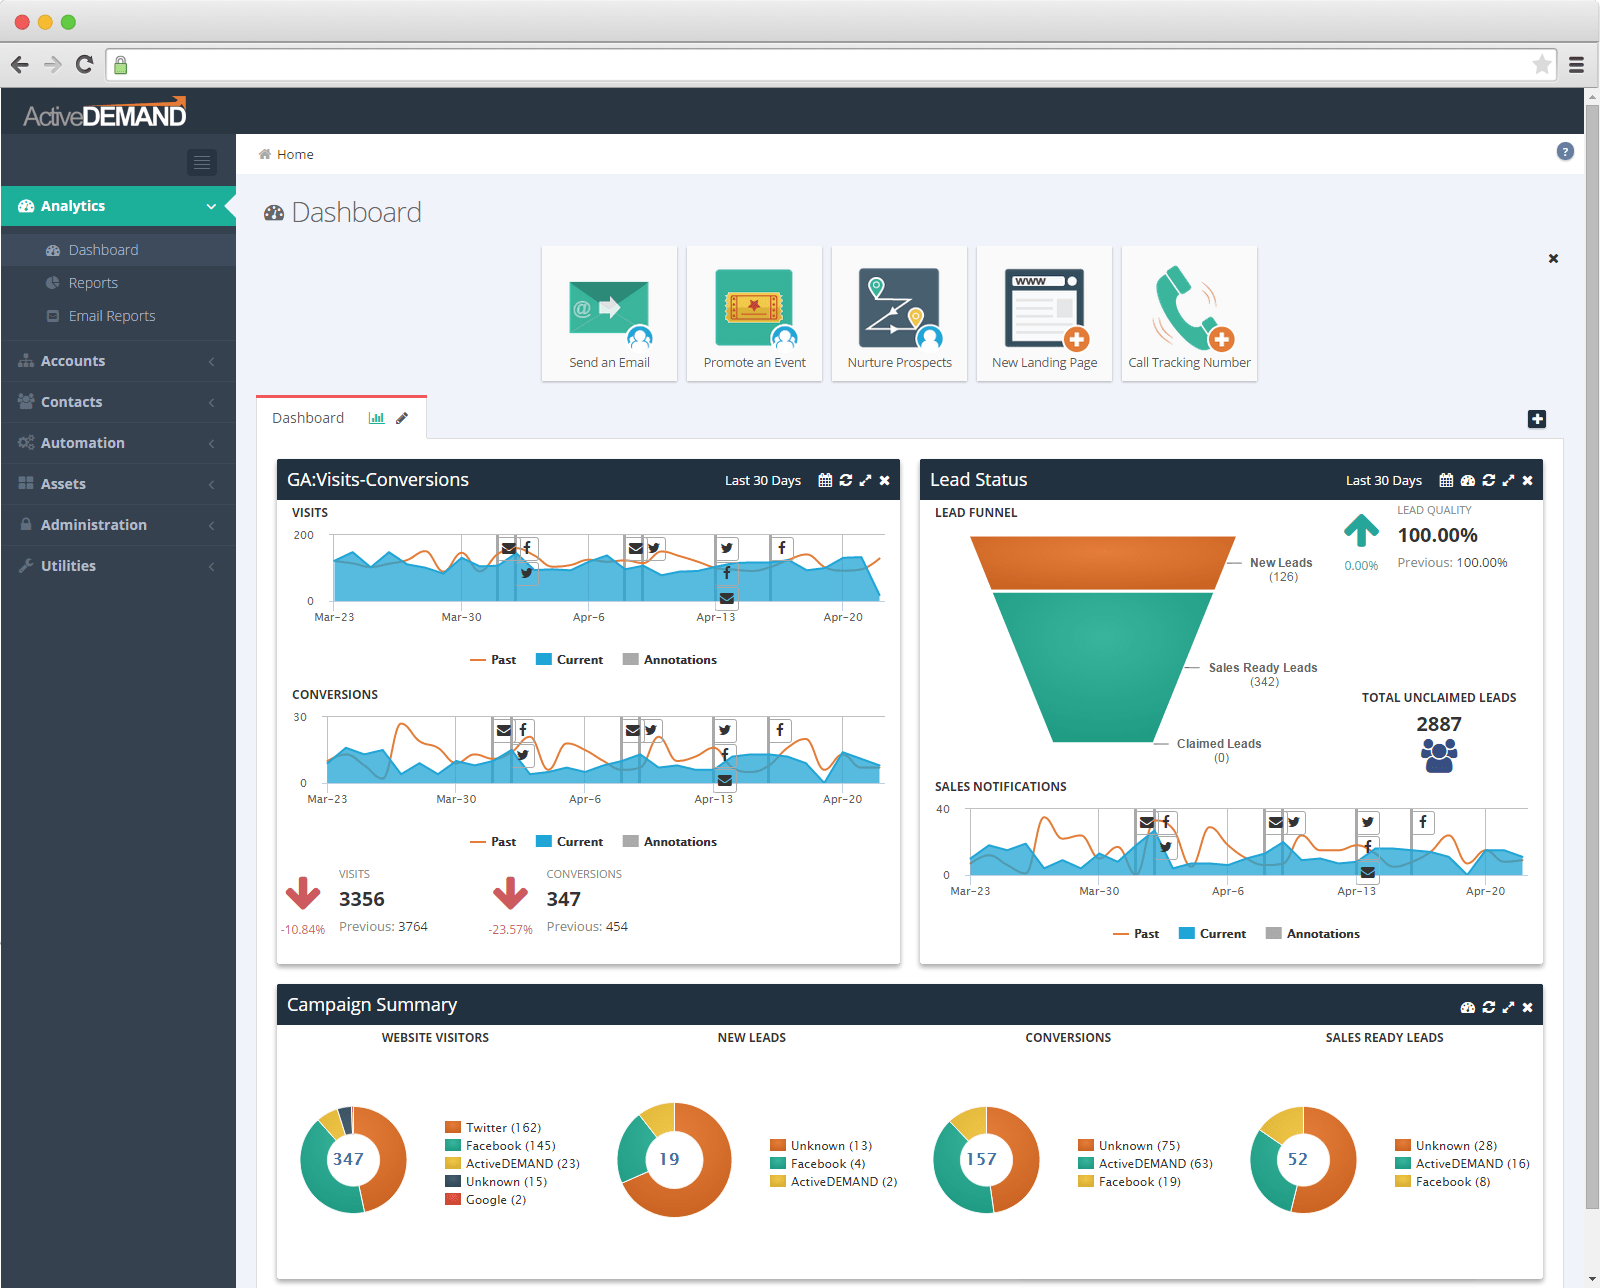This screenshot has width=1600, height=1288.
Task: Toggle Past series in Conversions chart legend
Action: coord(493,842)
